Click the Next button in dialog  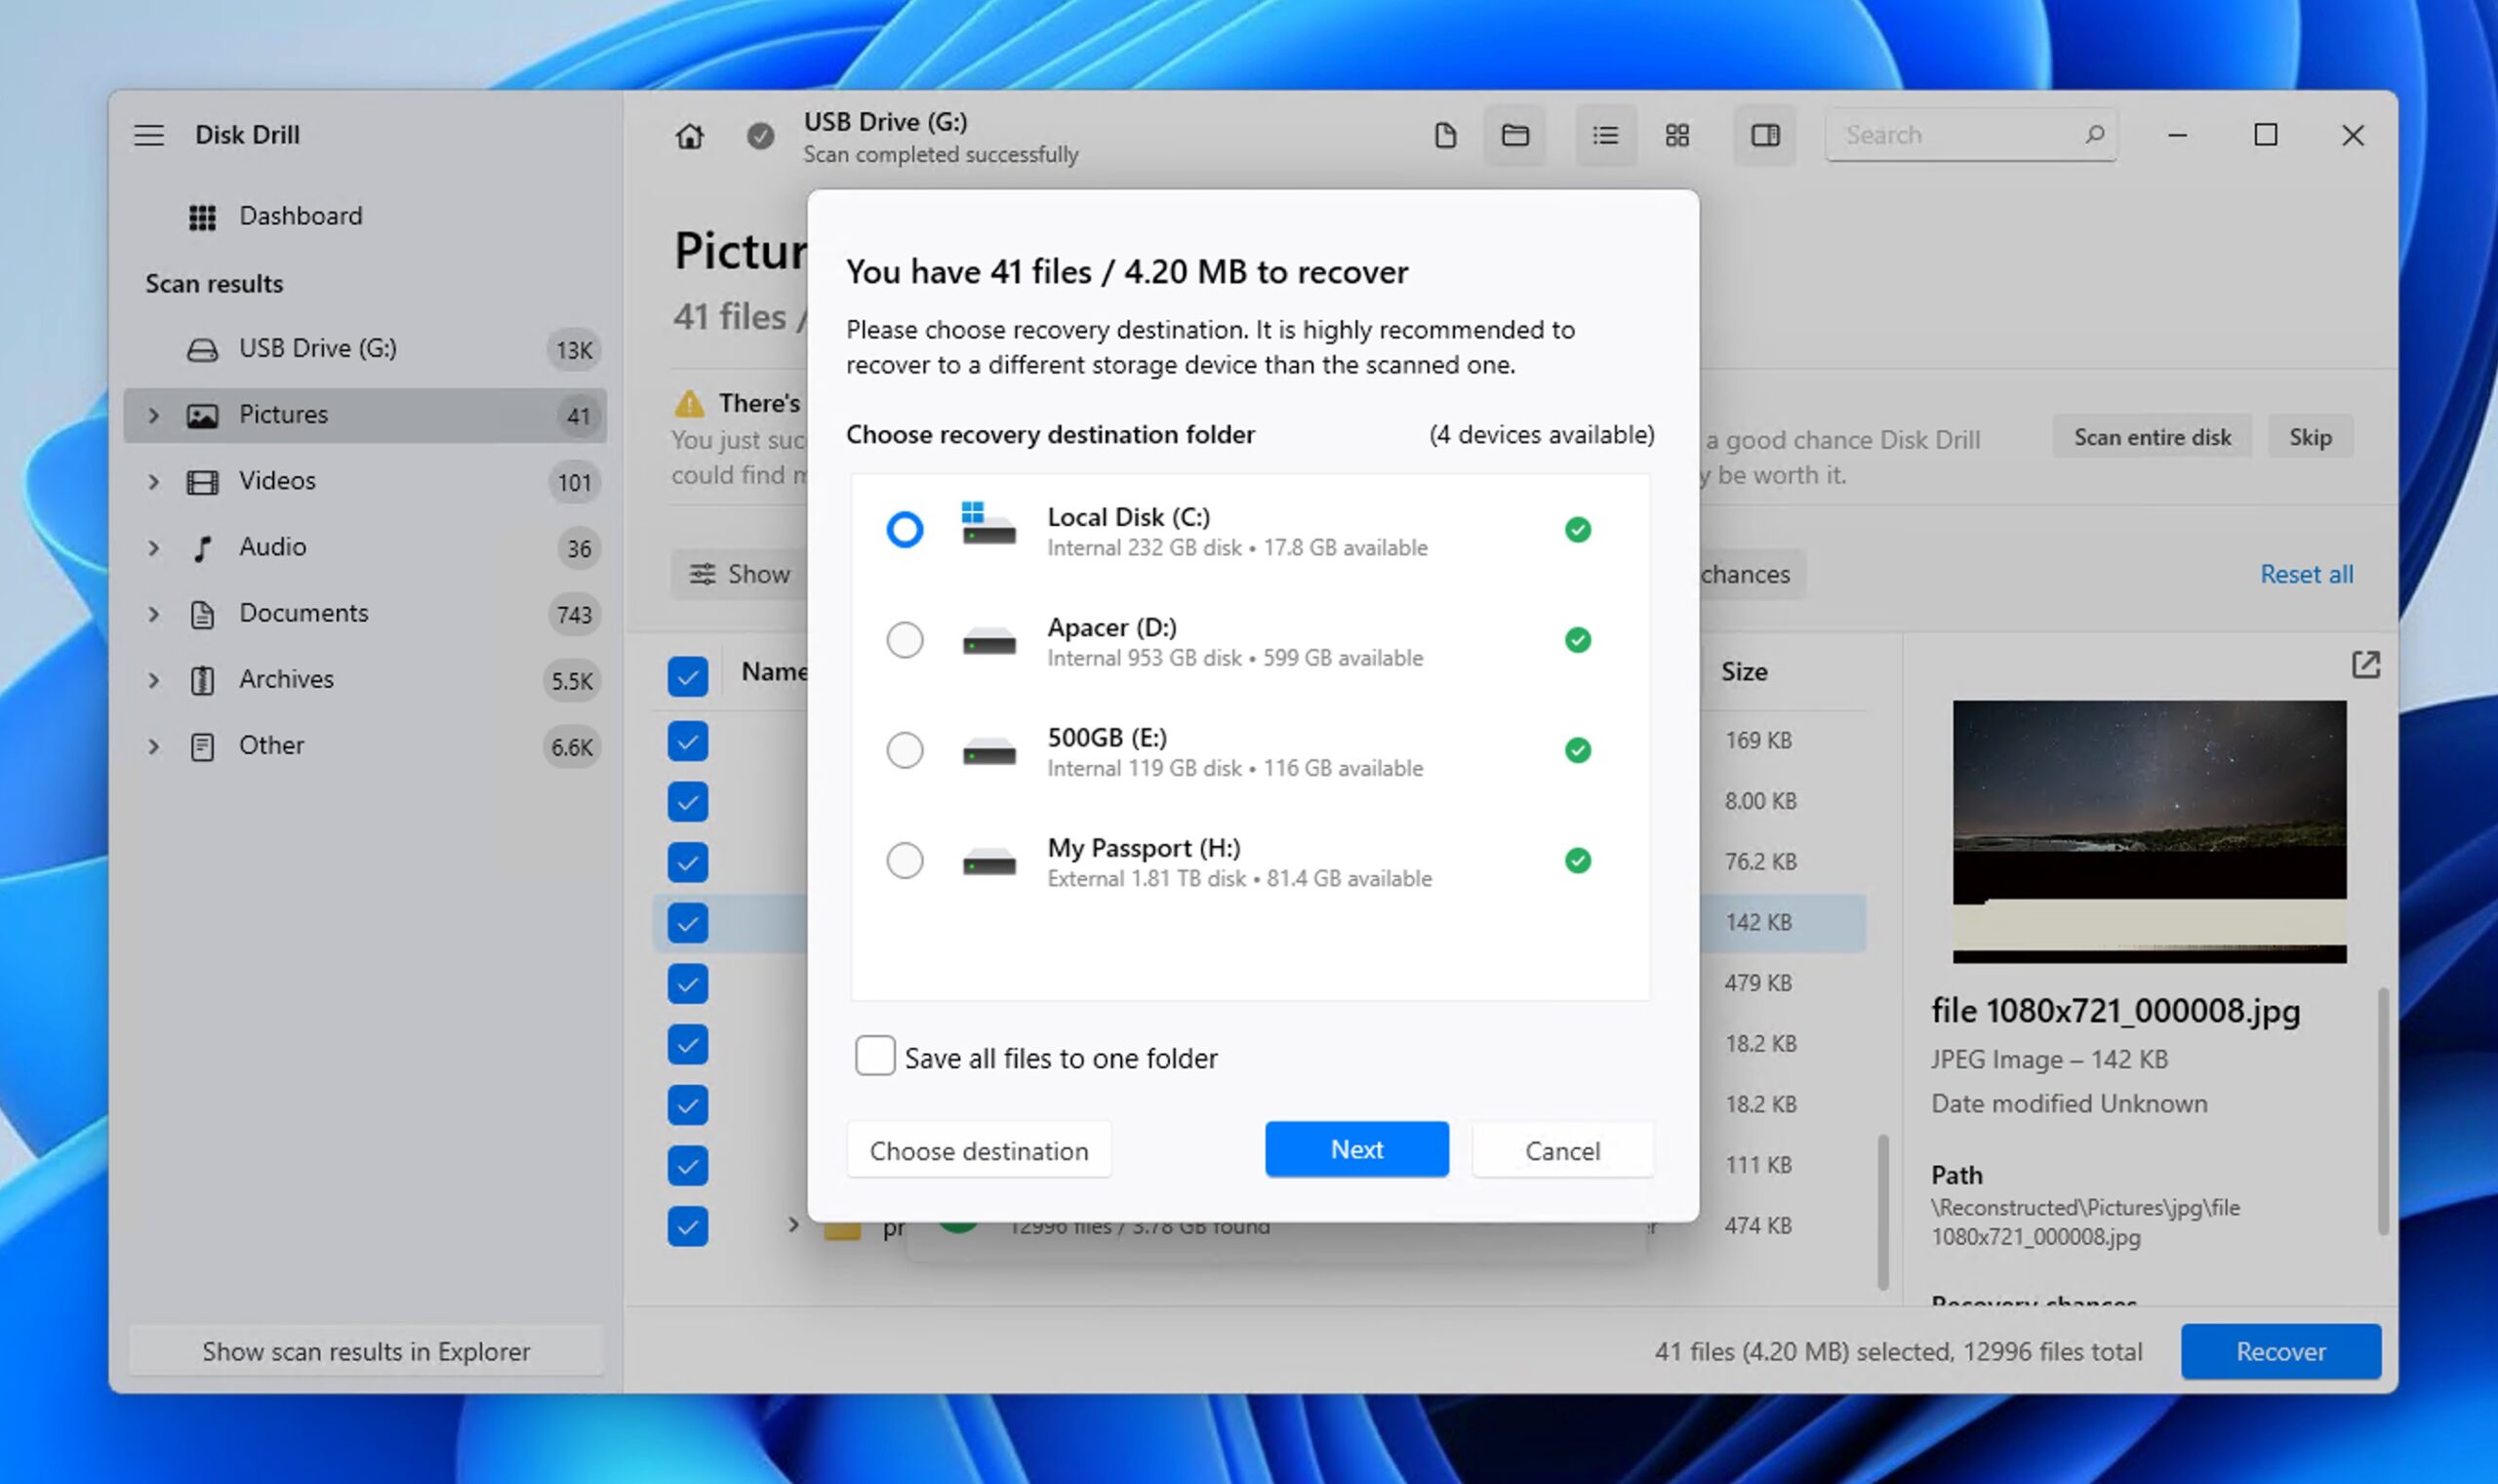tap(1356, 1150)
